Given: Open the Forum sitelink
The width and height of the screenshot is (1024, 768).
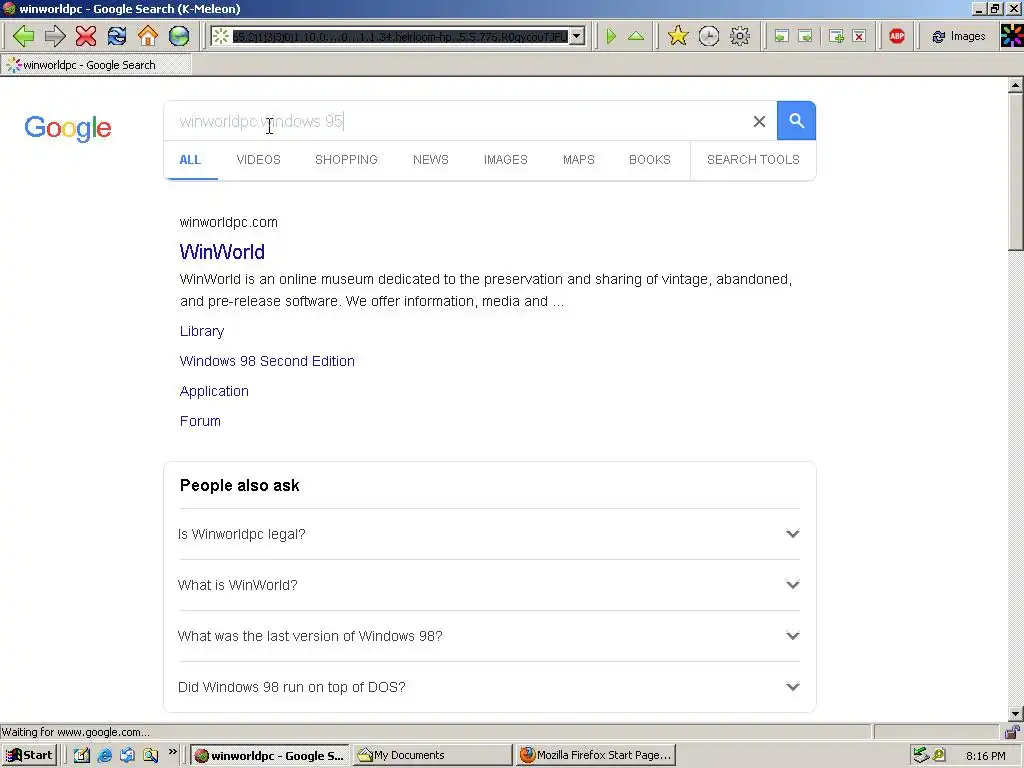Looking at the screenshot, I should (200, 421).
